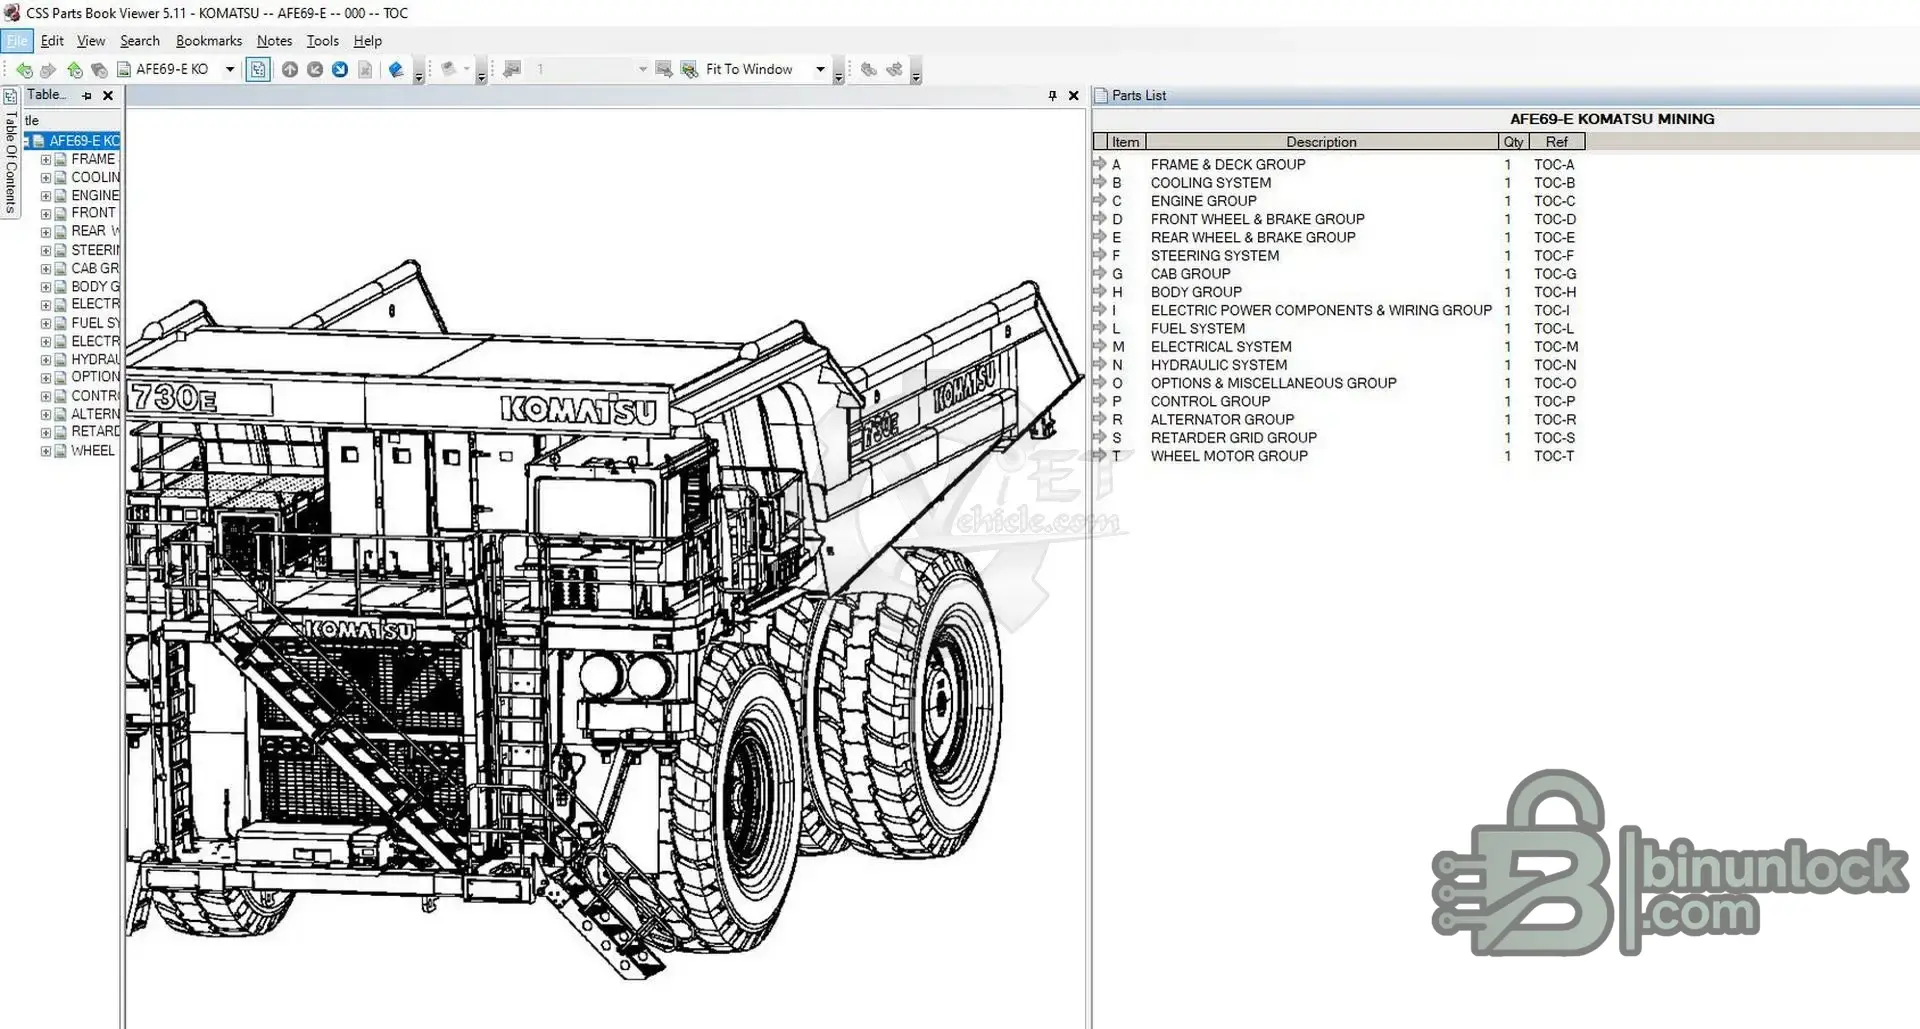Click the blue book icon in toolbar
1920x1029 pixels.
(x=396, y=69)
